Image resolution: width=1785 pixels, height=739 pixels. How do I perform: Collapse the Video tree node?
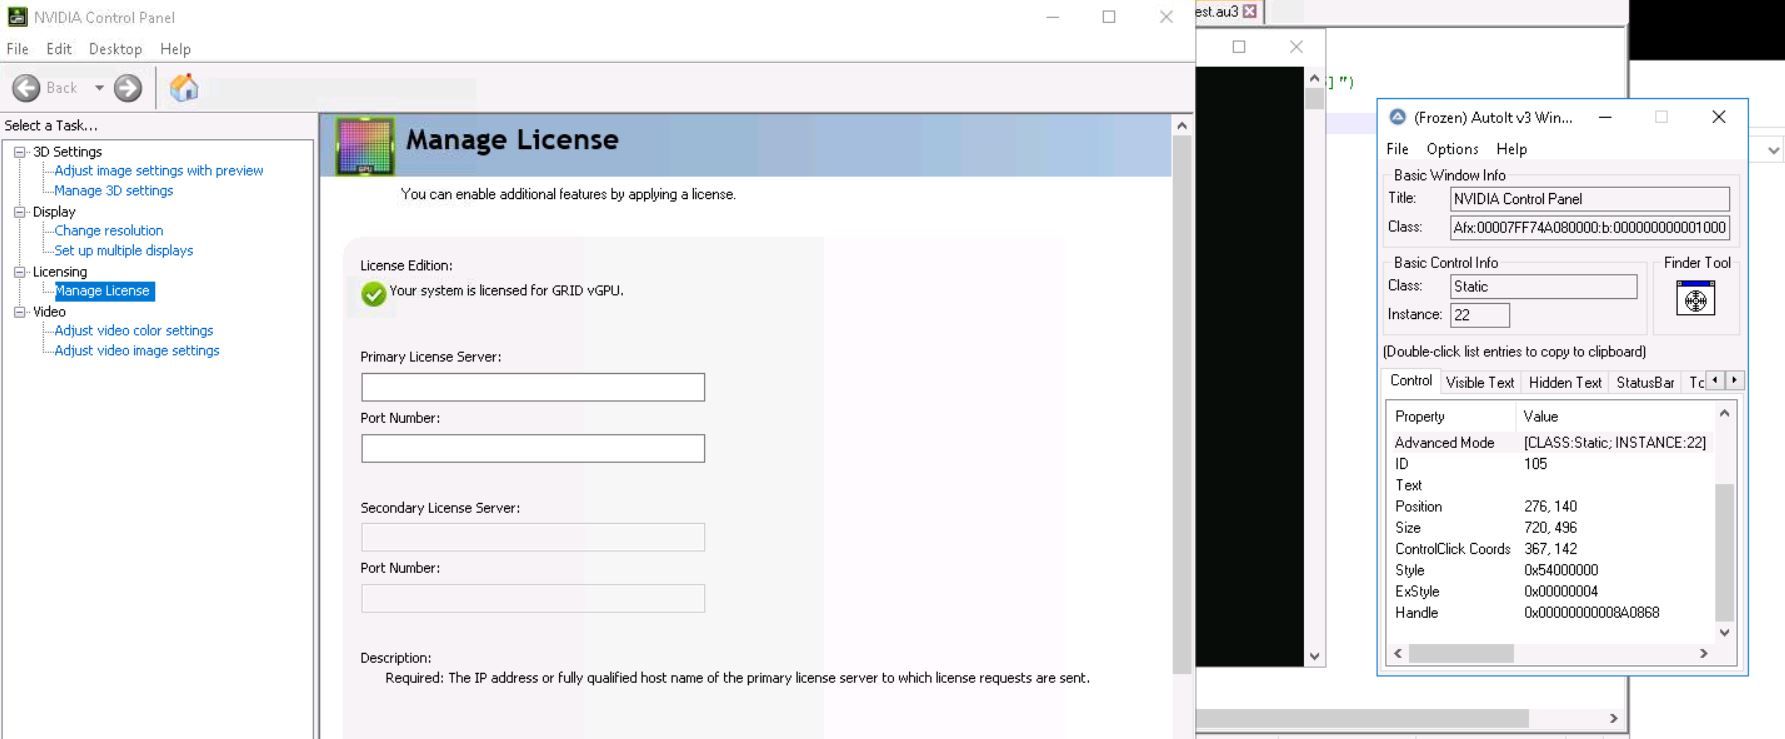pyautogui.click(x=19, y=312)
